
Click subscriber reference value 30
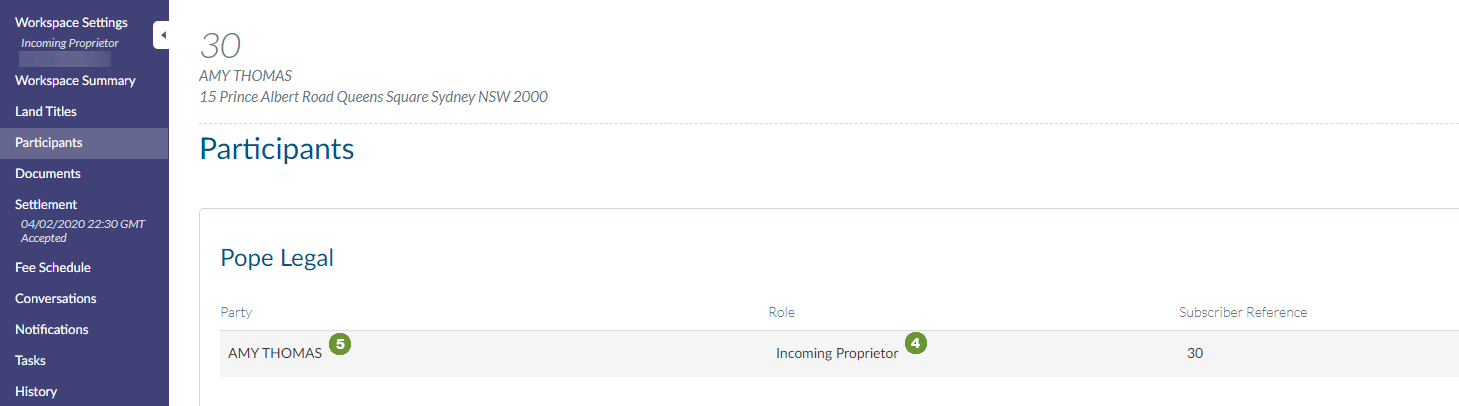pos(1195,353)
